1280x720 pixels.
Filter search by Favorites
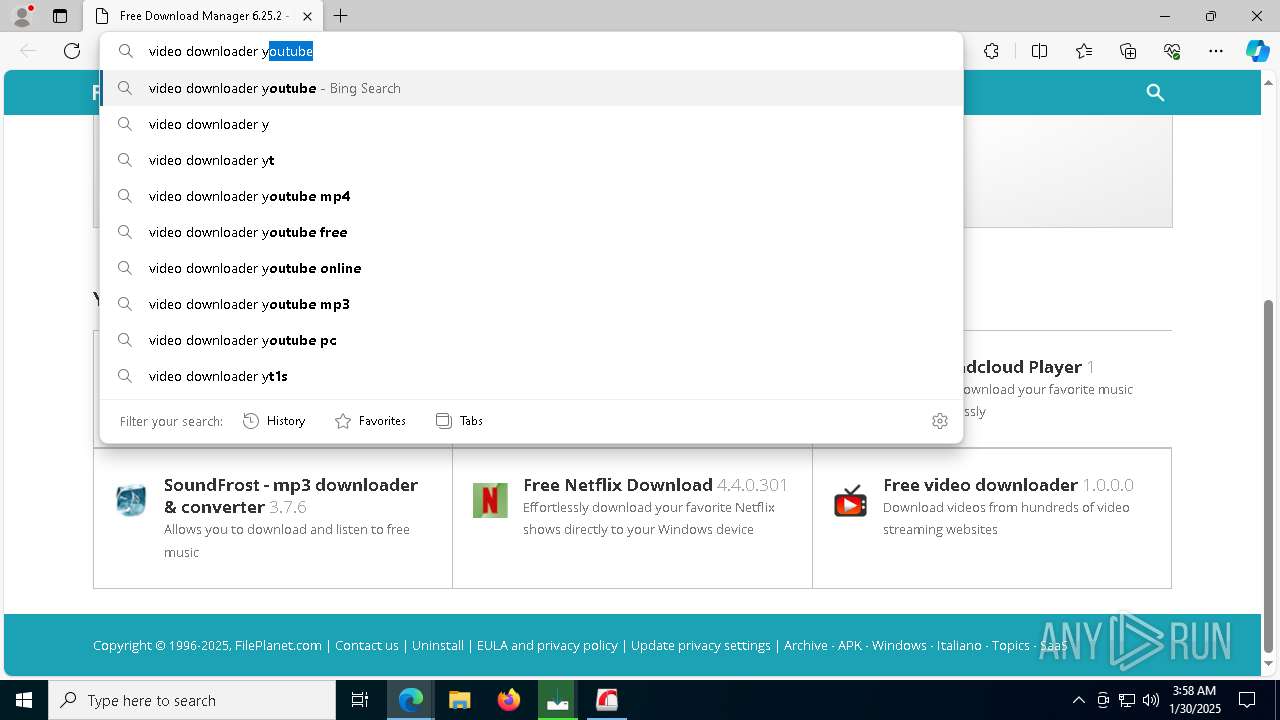click(370, 421)
